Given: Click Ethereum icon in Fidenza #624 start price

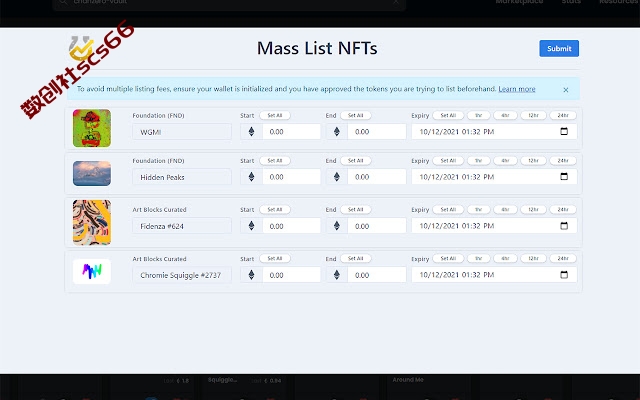Looking at the screenshot, I should [251, 226].
